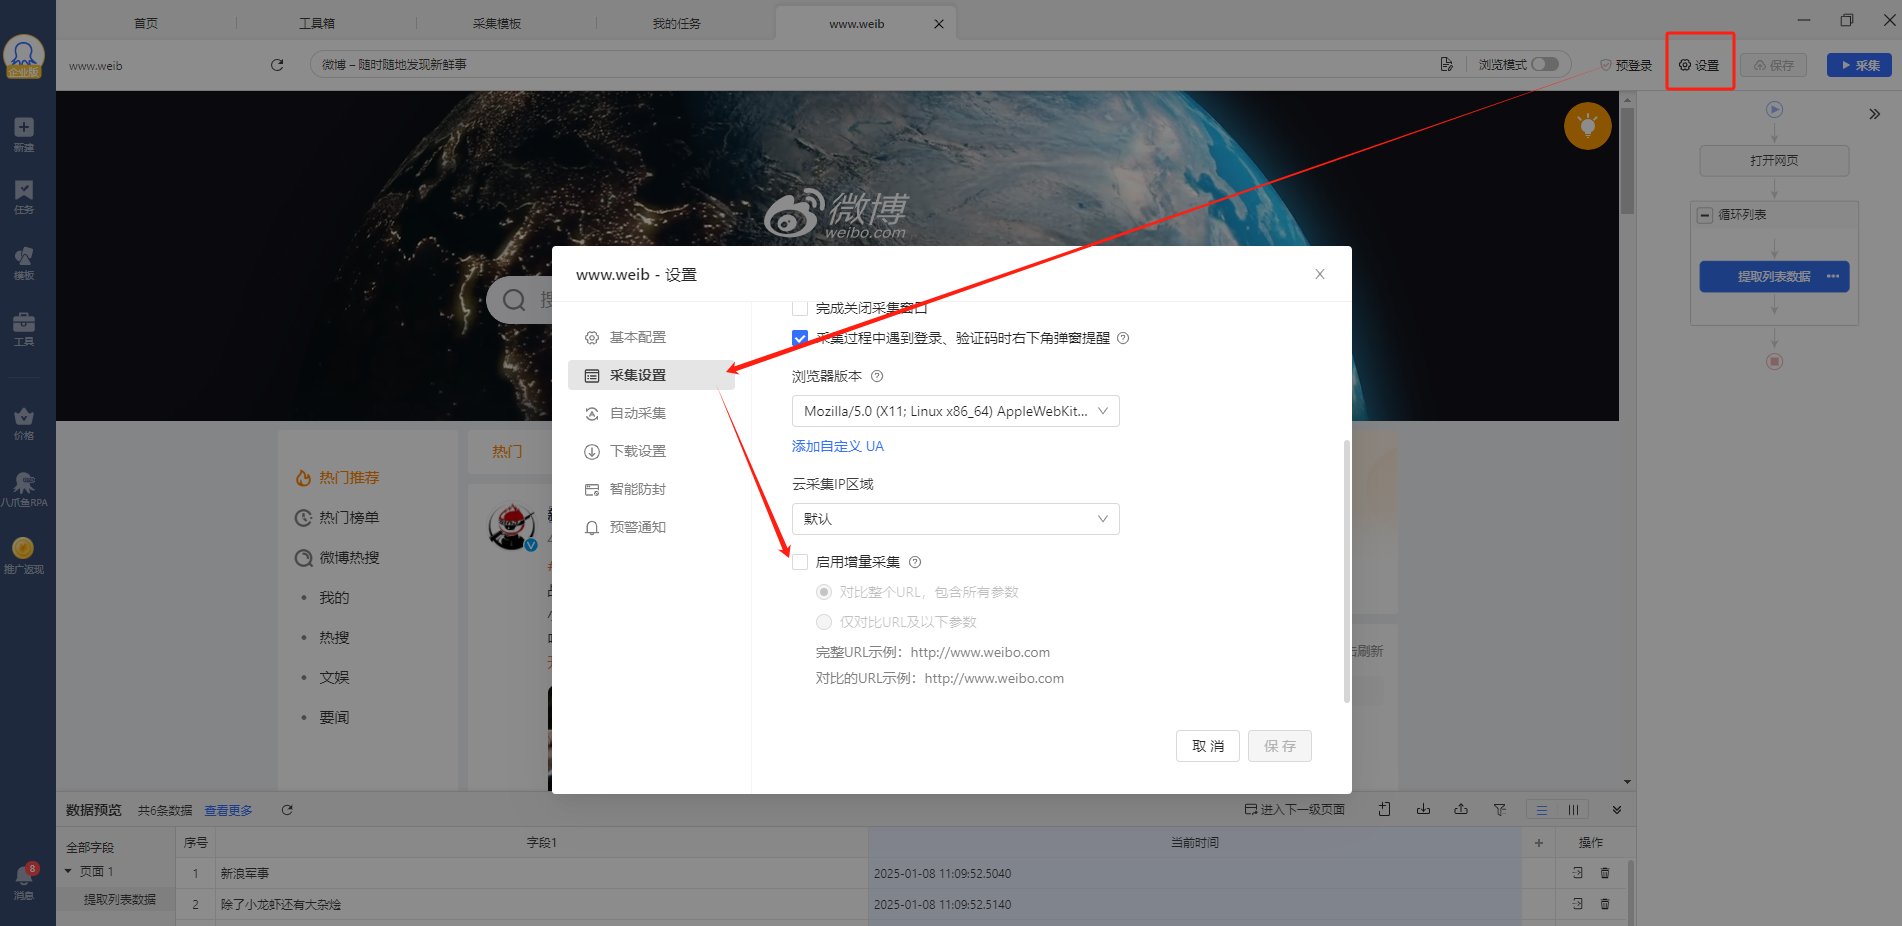
Task: Switch data preview to horizontal row view
Action: [1542, 810]
